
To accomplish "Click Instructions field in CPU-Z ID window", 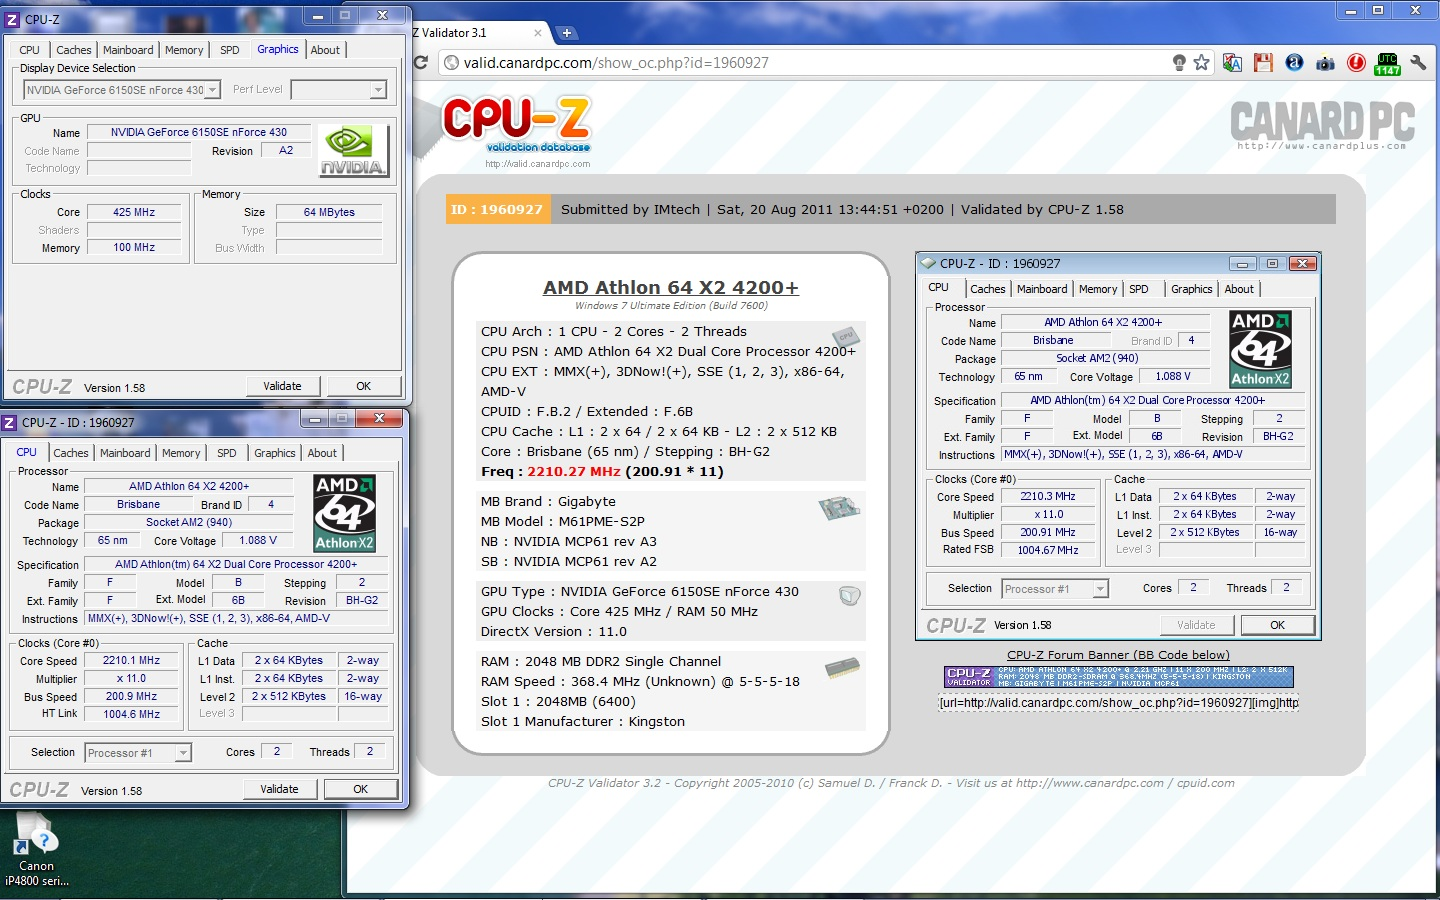I will pyautogui.click(x=236, y=619).
